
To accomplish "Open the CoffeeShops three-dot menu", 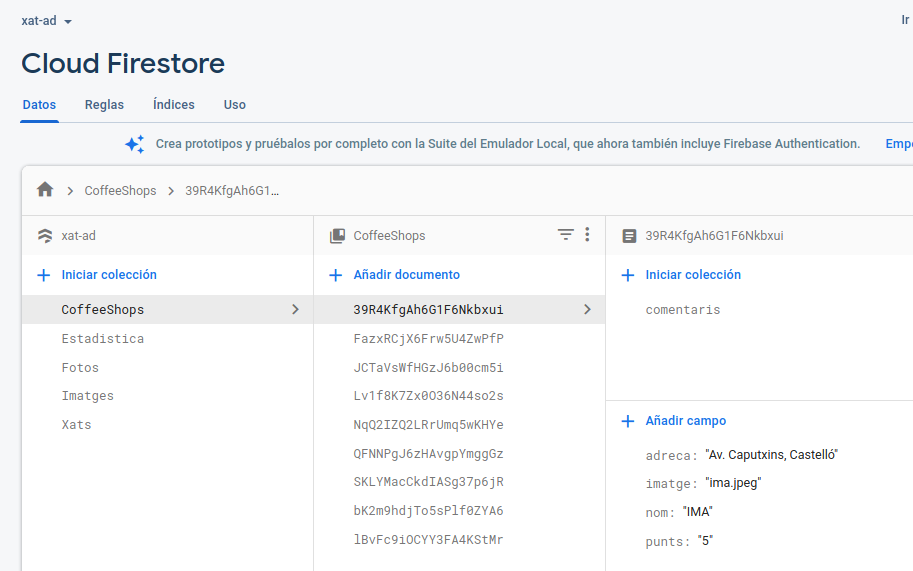I will click(587, 235).
